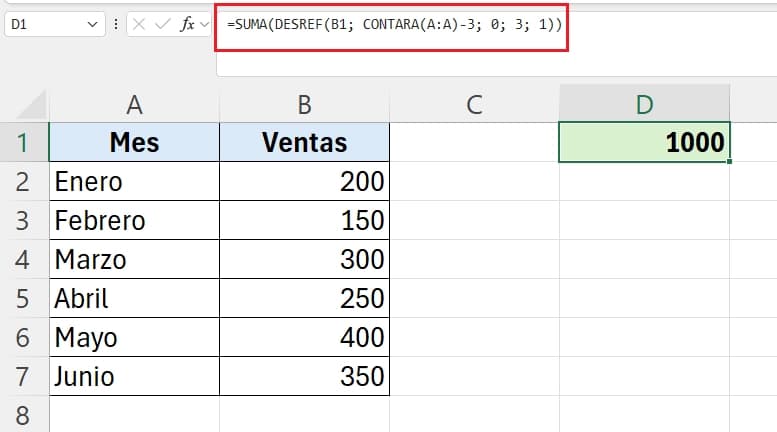The height and width of the screenshot is (432, 777).
Task: Select row 6 header
Action: (24, 337)
